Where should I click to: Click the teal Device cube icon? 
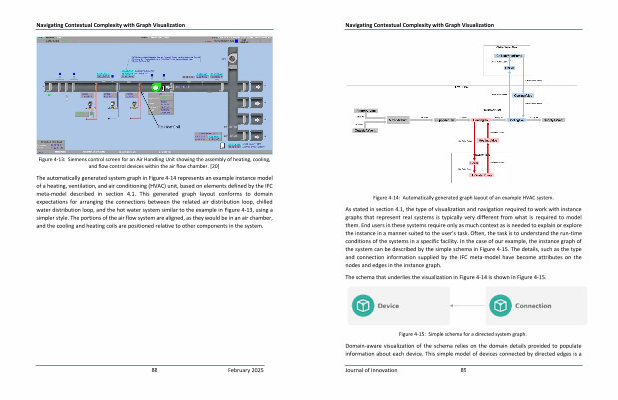(362, 305)
